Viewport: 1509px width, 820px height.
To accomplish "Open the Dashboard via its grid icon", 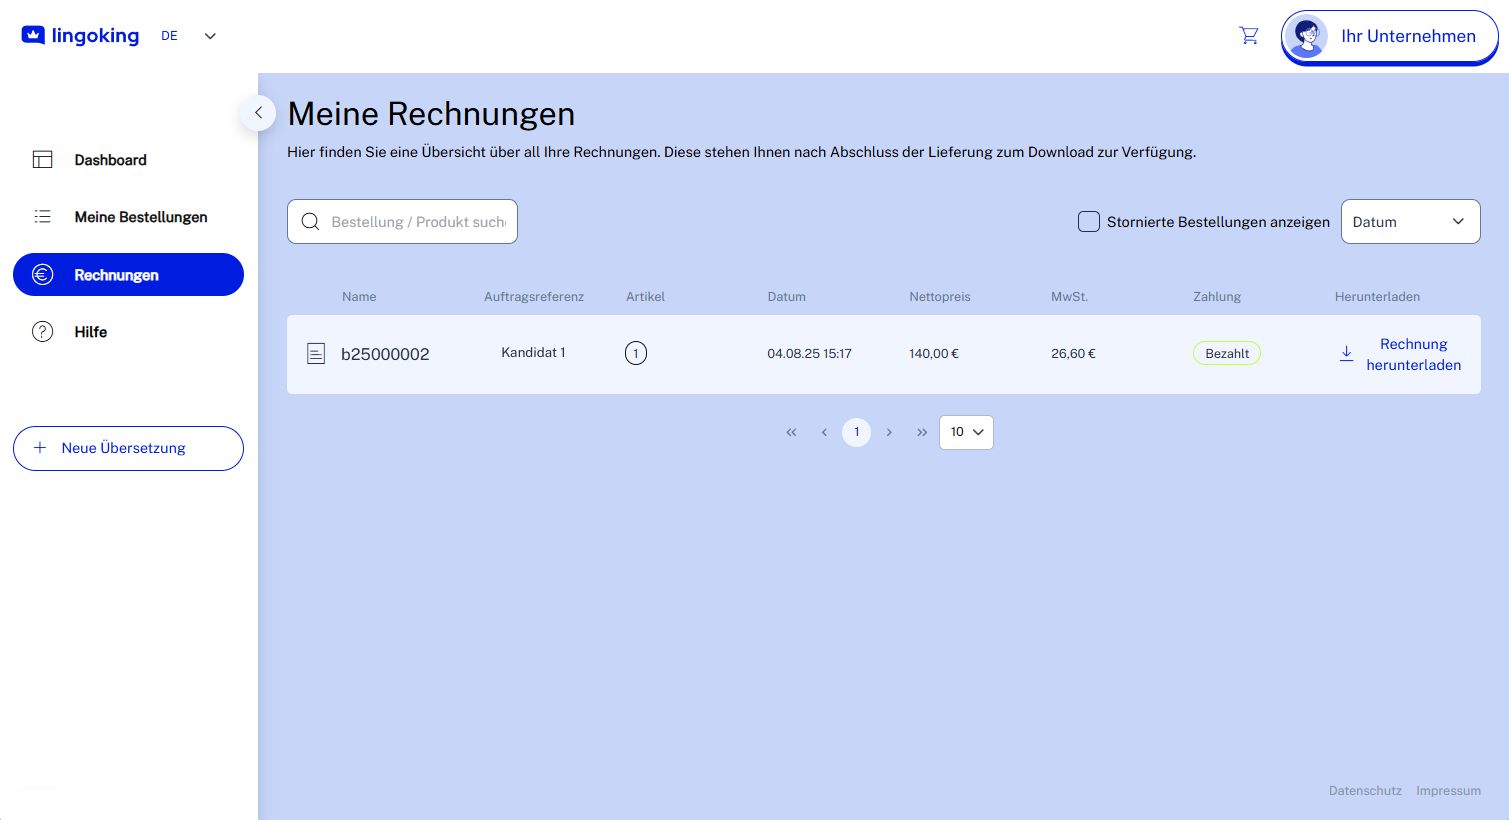I will (x=42, y=159).
